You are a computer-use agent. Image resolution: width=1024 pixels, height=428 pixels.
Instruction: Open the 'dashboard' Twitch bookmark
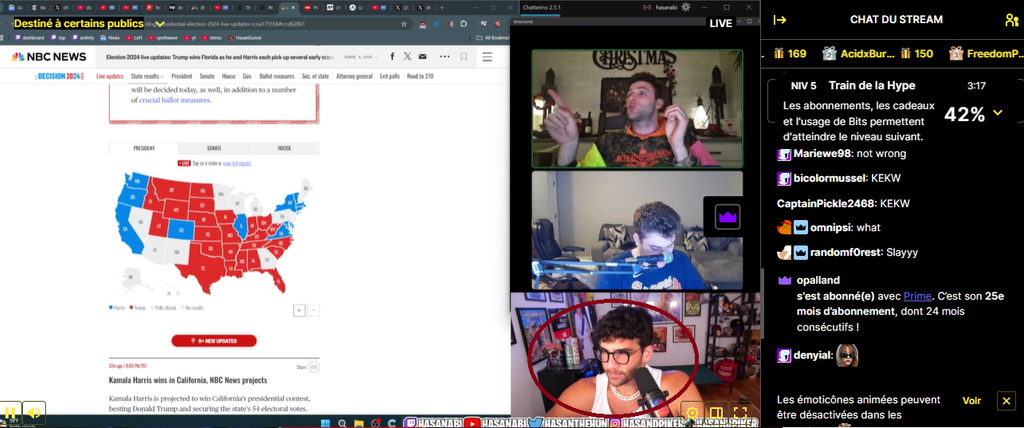tap(29, 38)
